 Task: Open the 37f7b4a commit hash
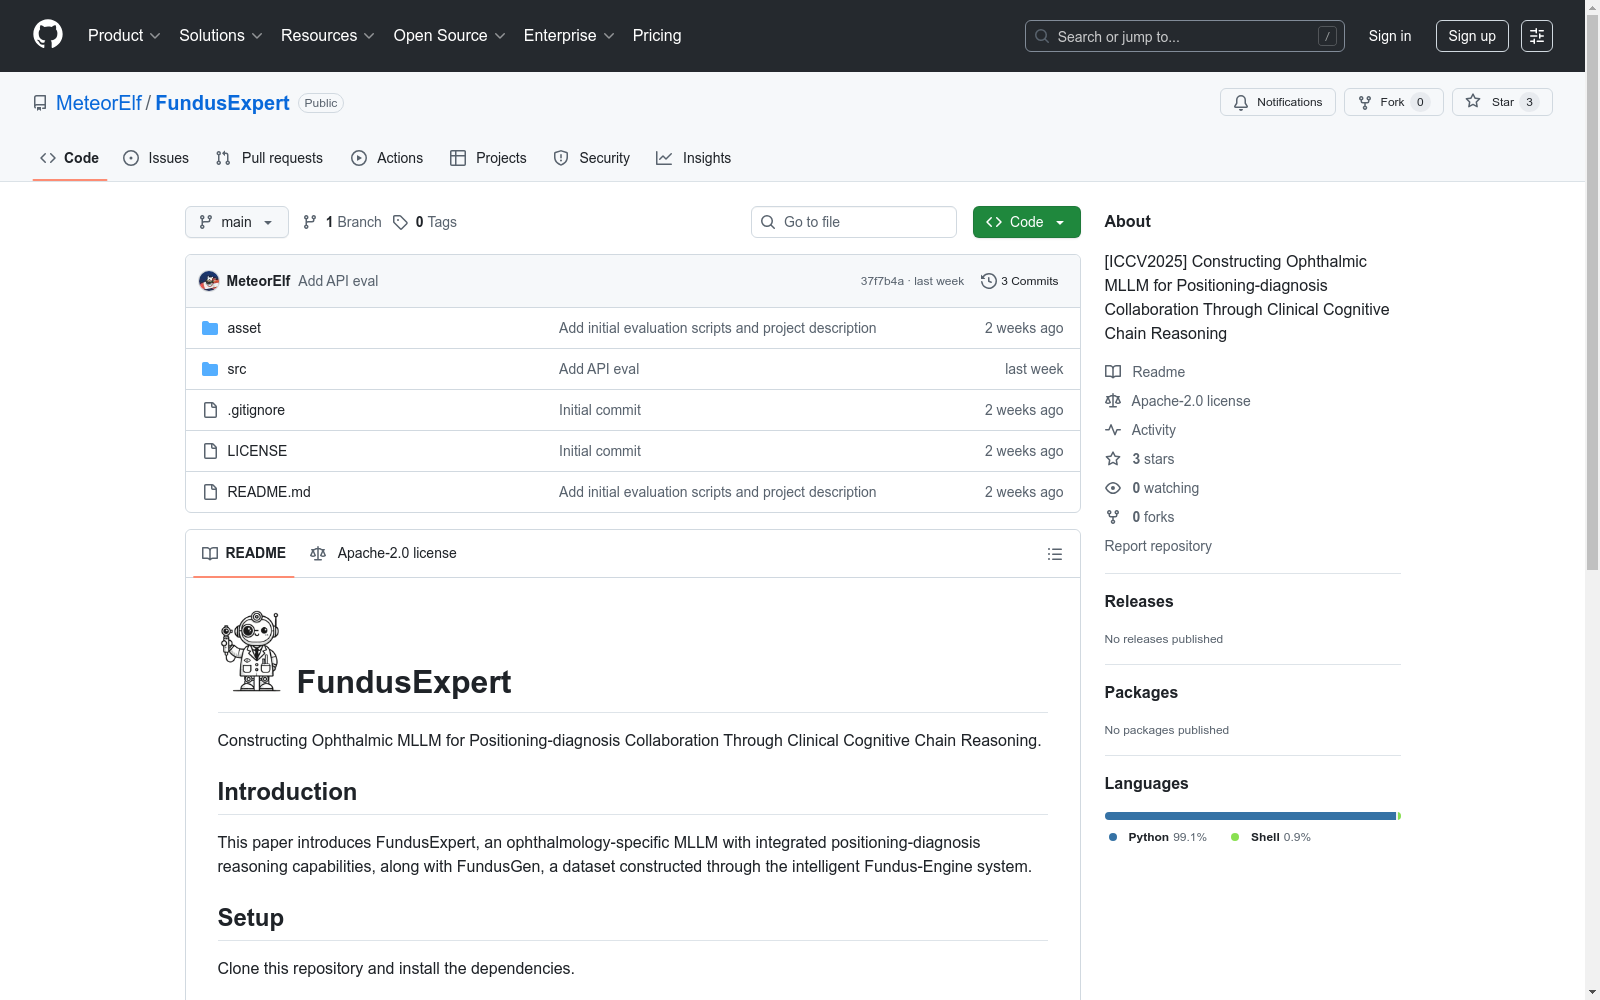coord(882,281)
